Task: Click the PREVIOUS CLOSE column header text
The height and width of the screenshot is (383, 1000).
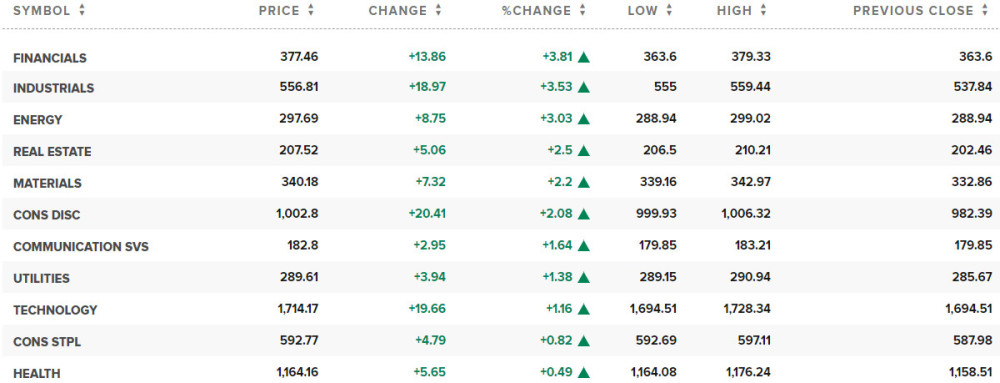Action: (x=913, y=11)
